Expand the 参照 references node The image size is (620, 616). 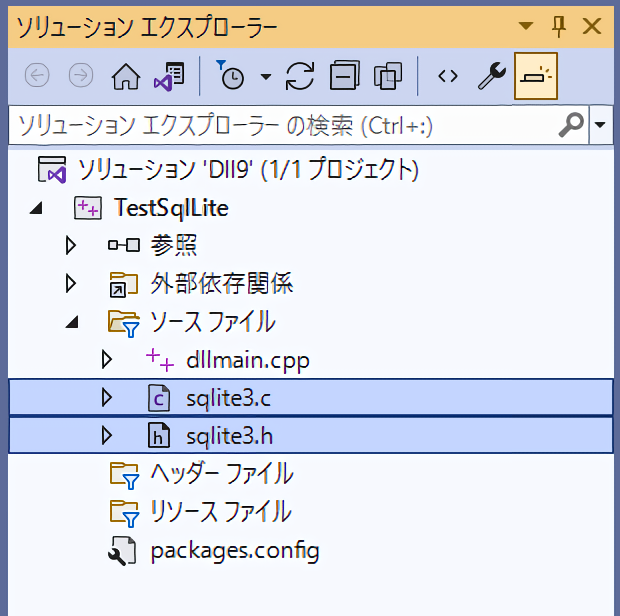[70, 245]
